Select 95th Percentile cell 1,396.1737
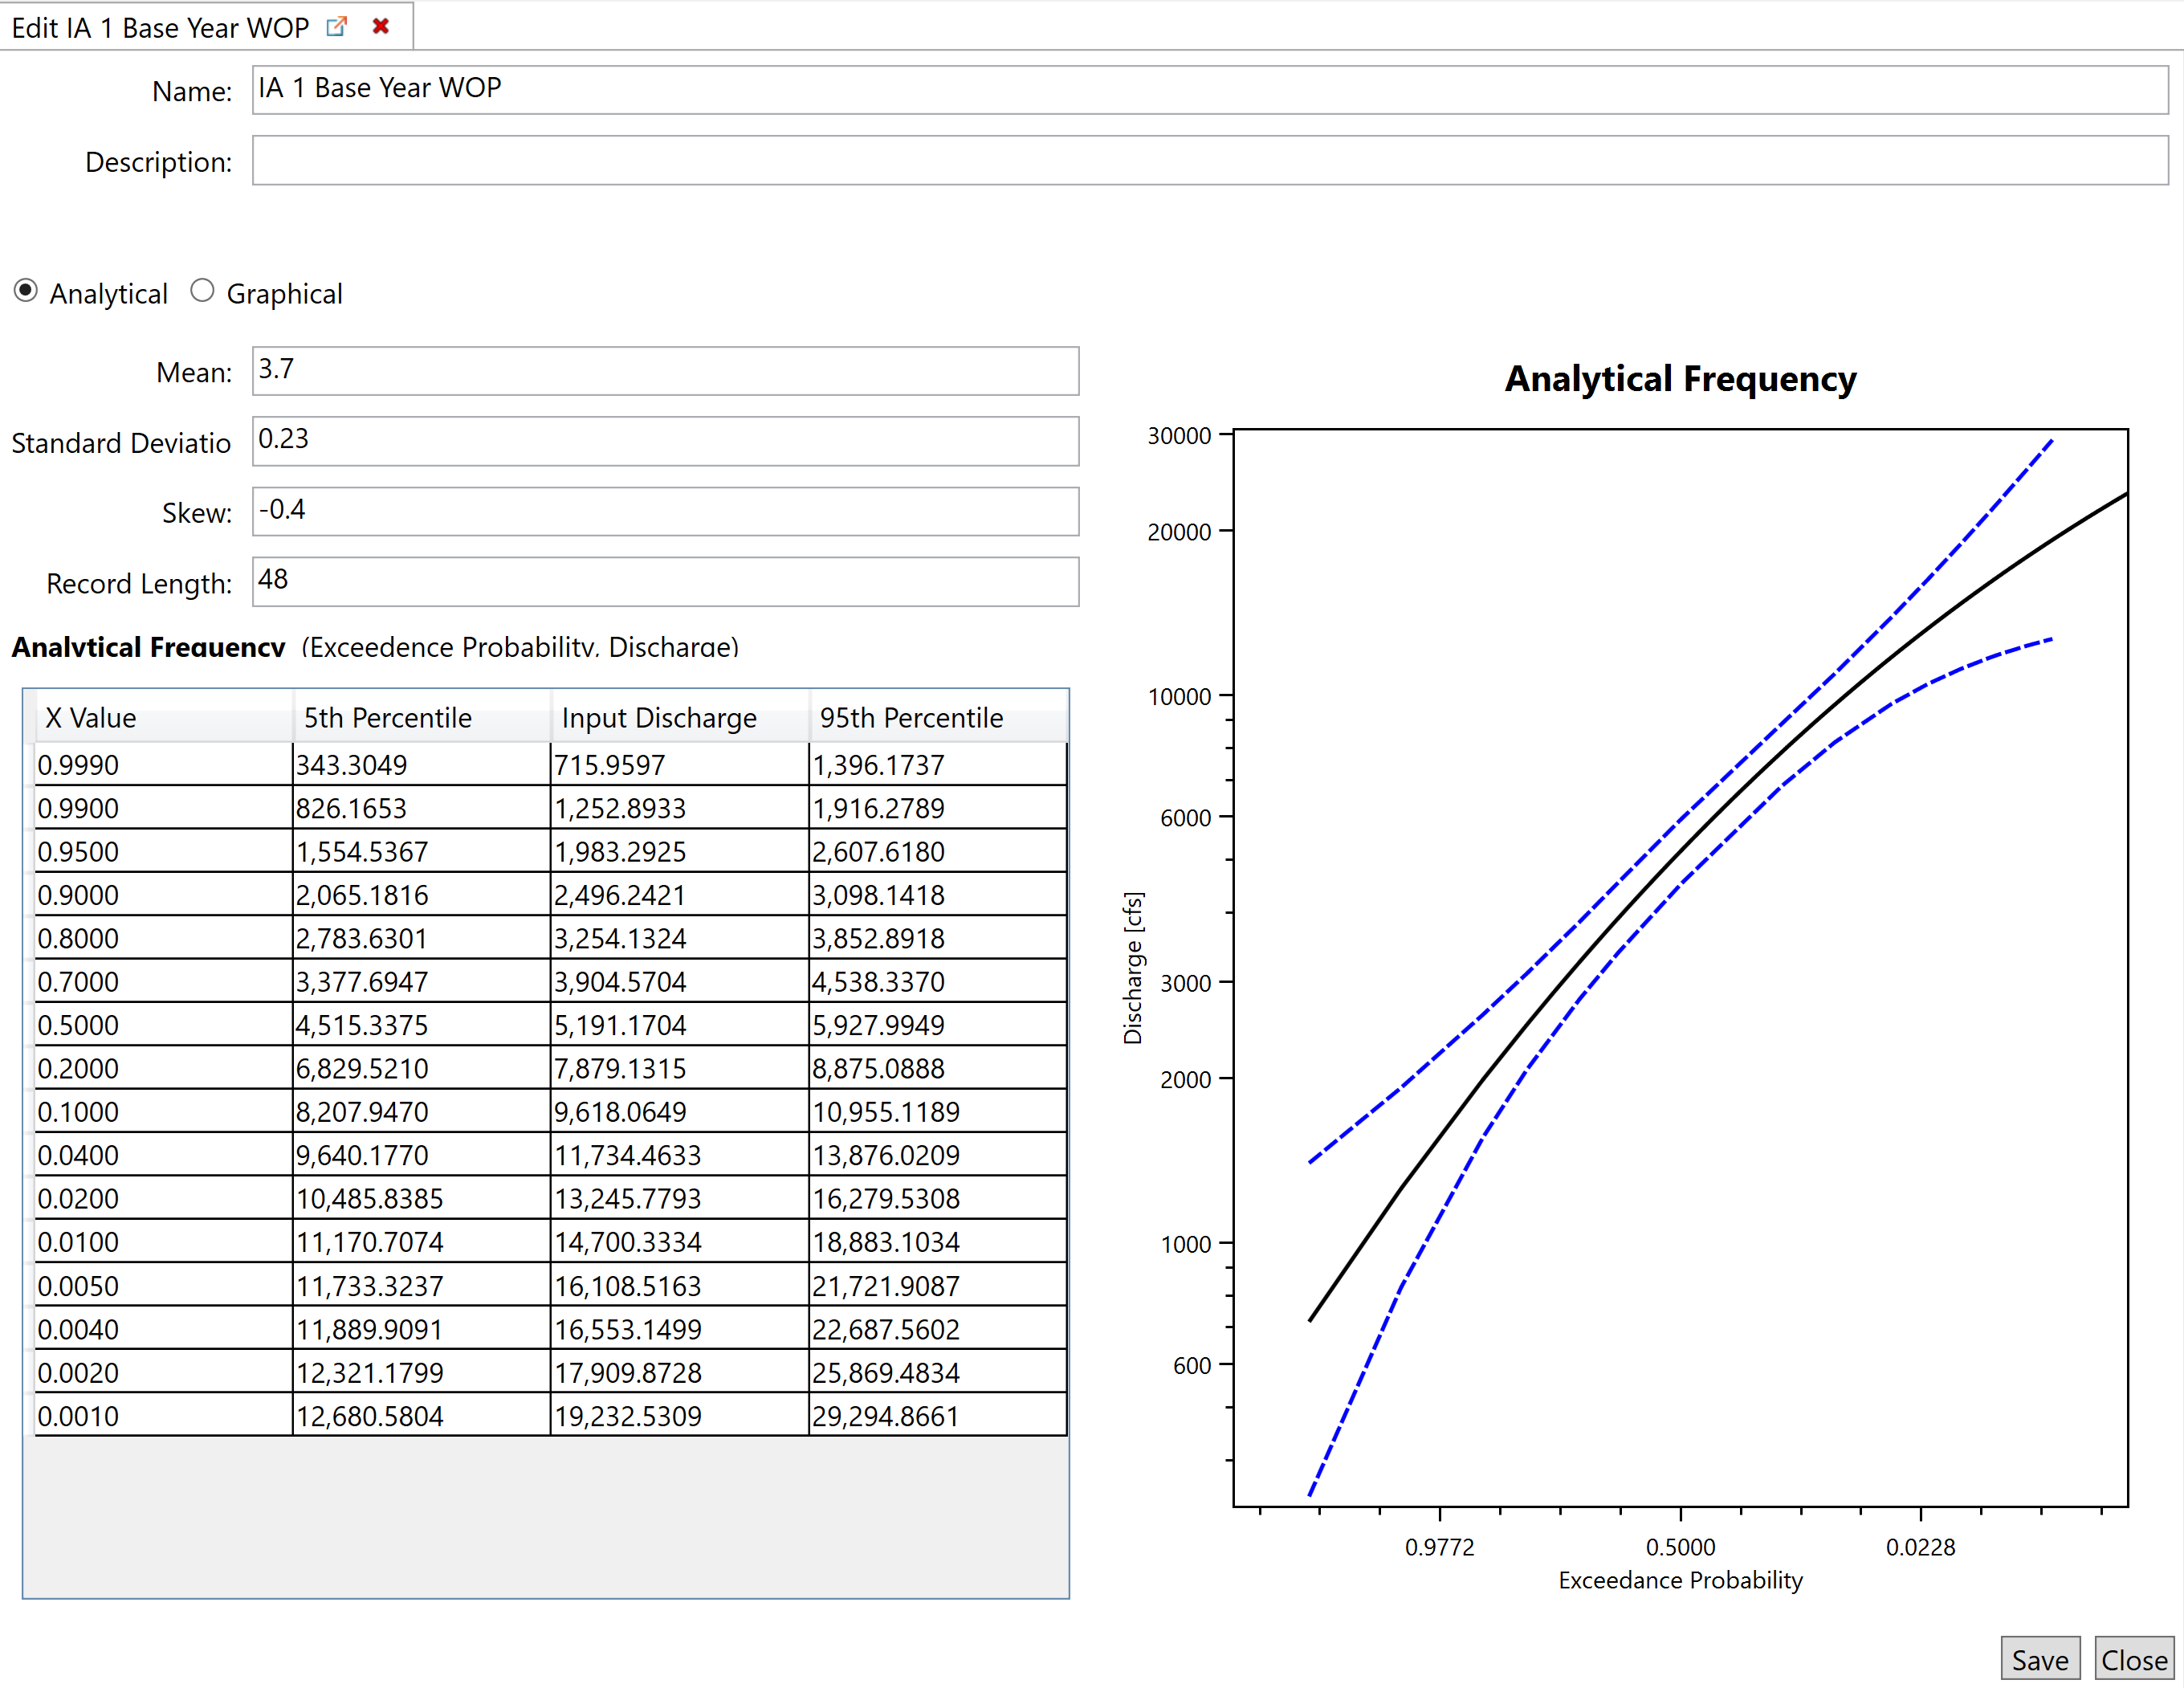Image resolution: width=2184 pixels, height=1688 pixels. pyautogui.click(x=938, y=765)
